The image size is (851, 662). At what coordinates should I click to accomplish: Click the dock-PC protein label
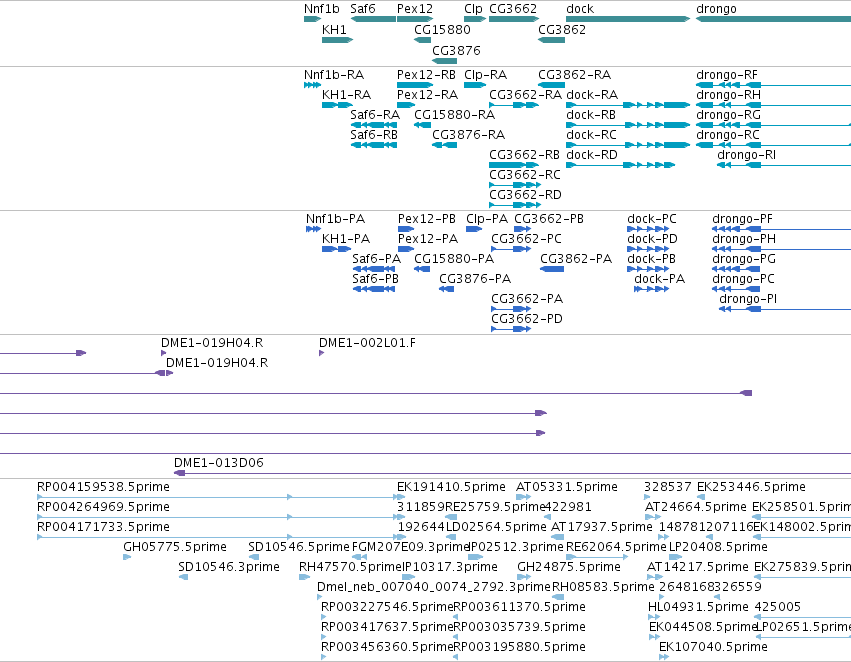(x=652, y=219)
